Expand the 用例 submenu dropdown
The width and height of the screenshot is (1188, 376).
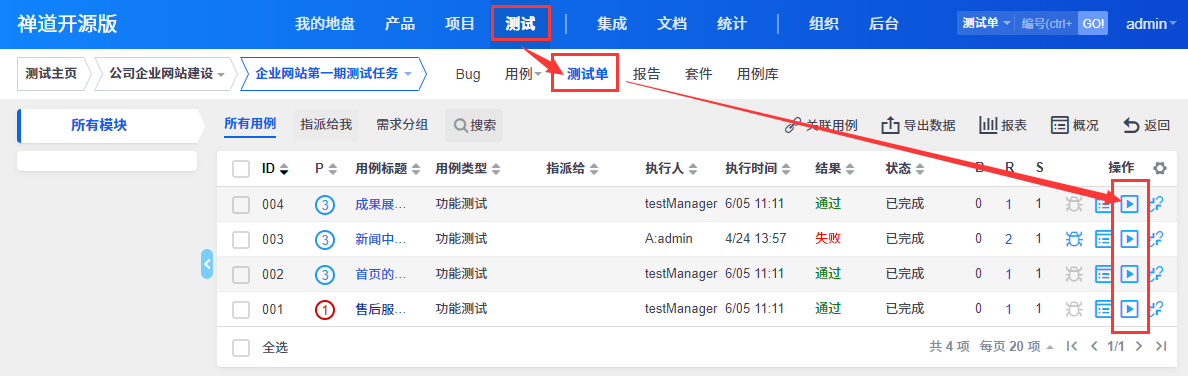pyautogui.click(x=523, y=74)
